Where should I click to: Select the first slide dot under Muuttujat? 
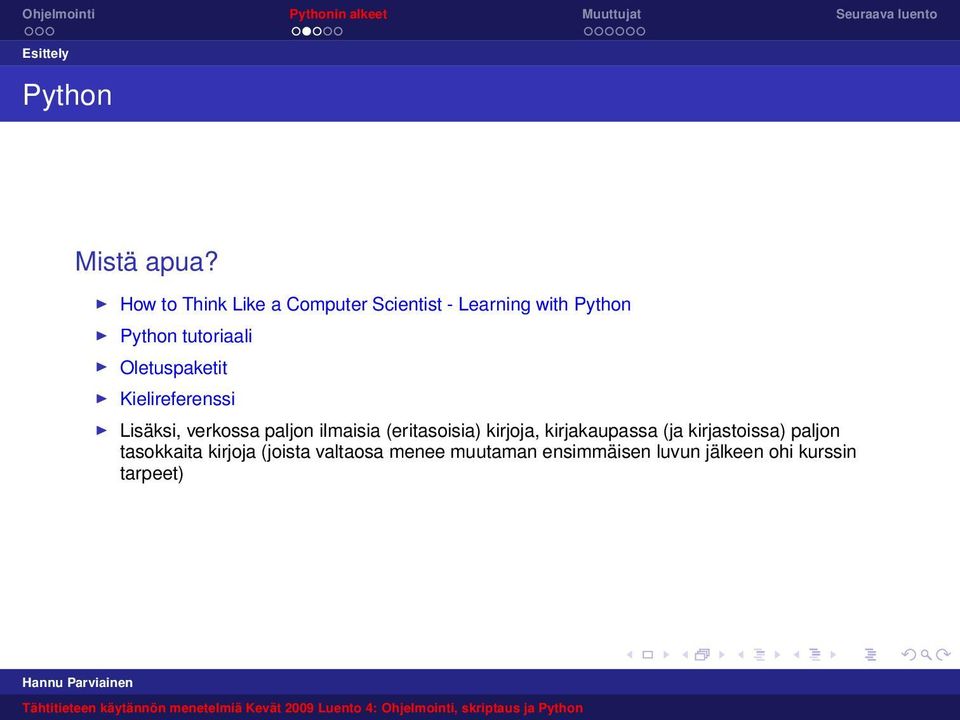pyautogui.click(x=588, y=31)
